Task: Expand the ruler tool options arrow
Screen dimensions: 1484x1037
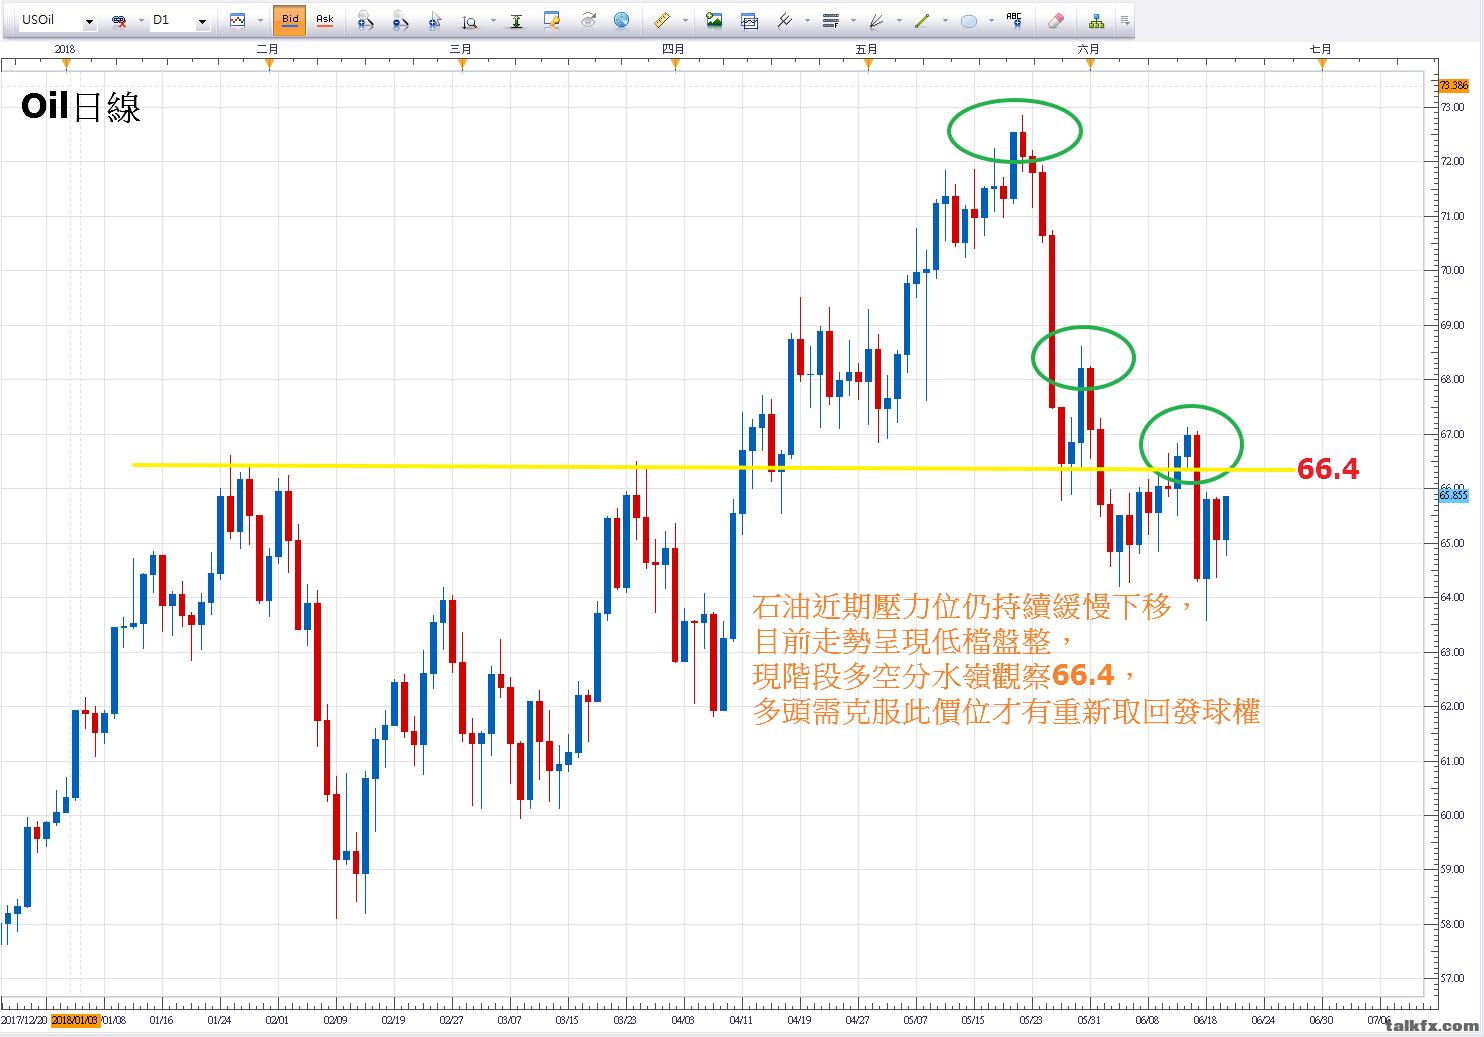Action: 684,20
